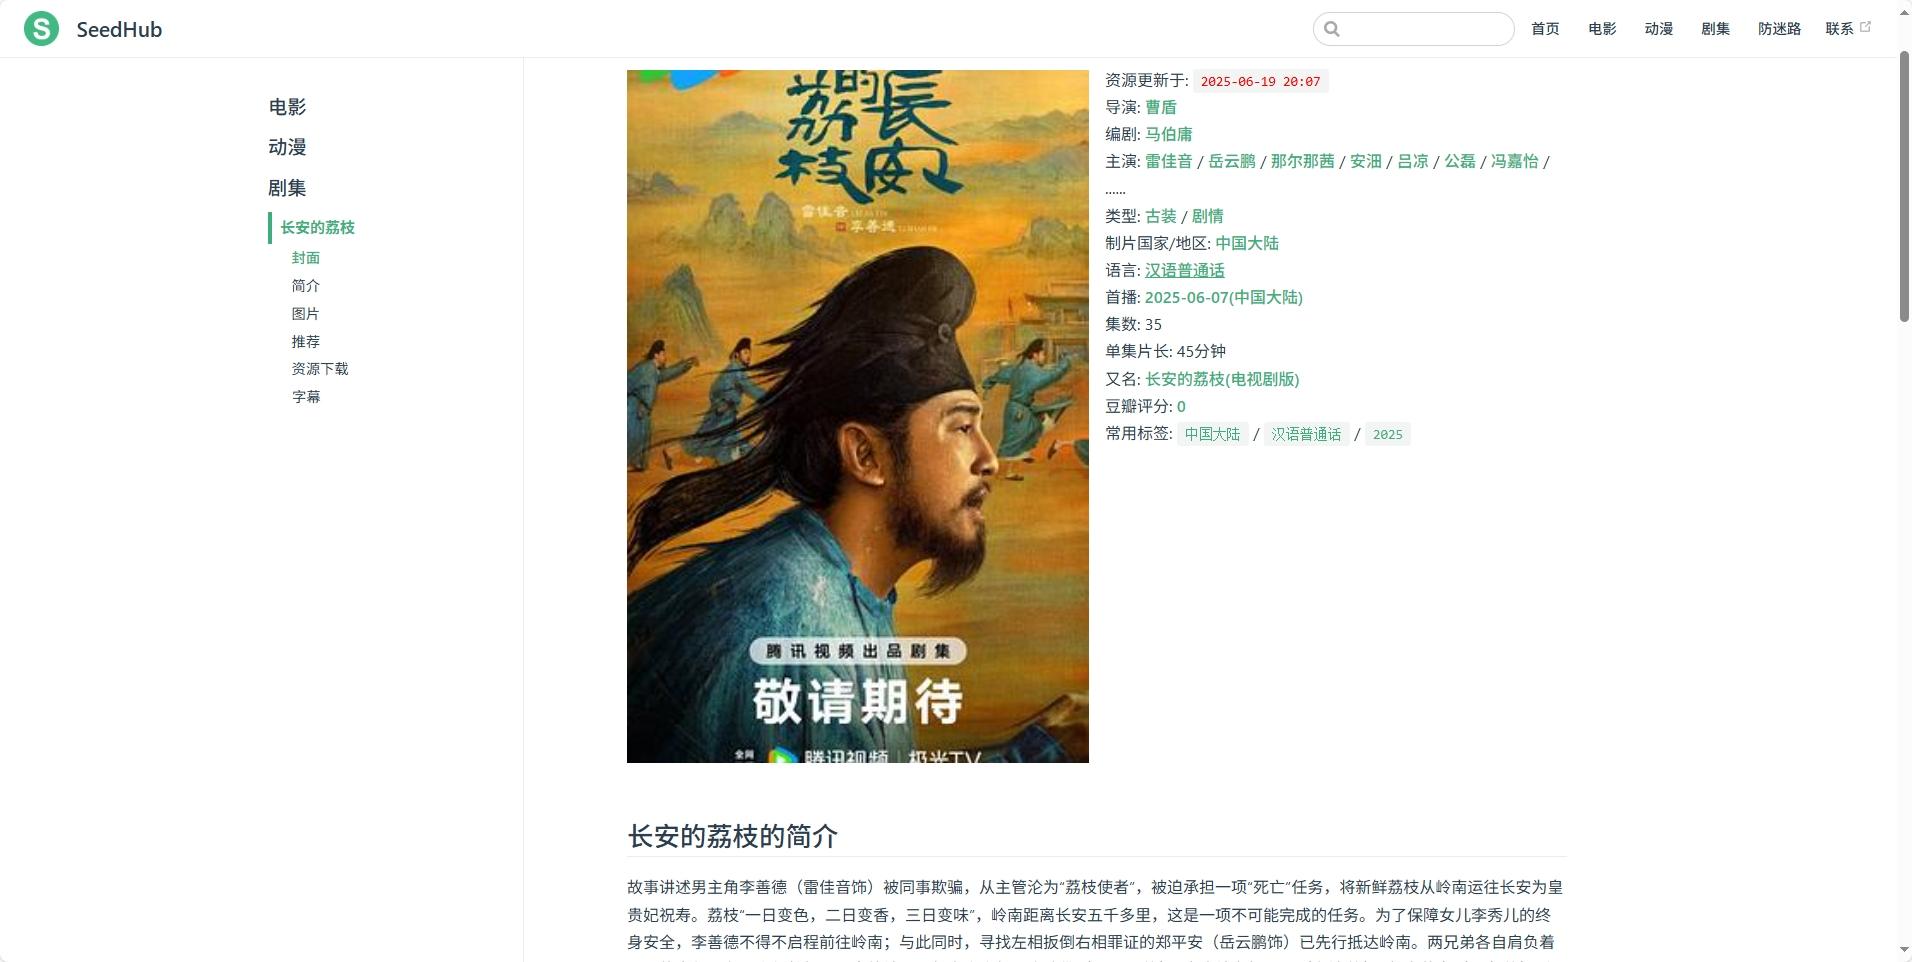Jump to 字幕 section in sidebar
The image size is (1912, 962).
(306, 397)
